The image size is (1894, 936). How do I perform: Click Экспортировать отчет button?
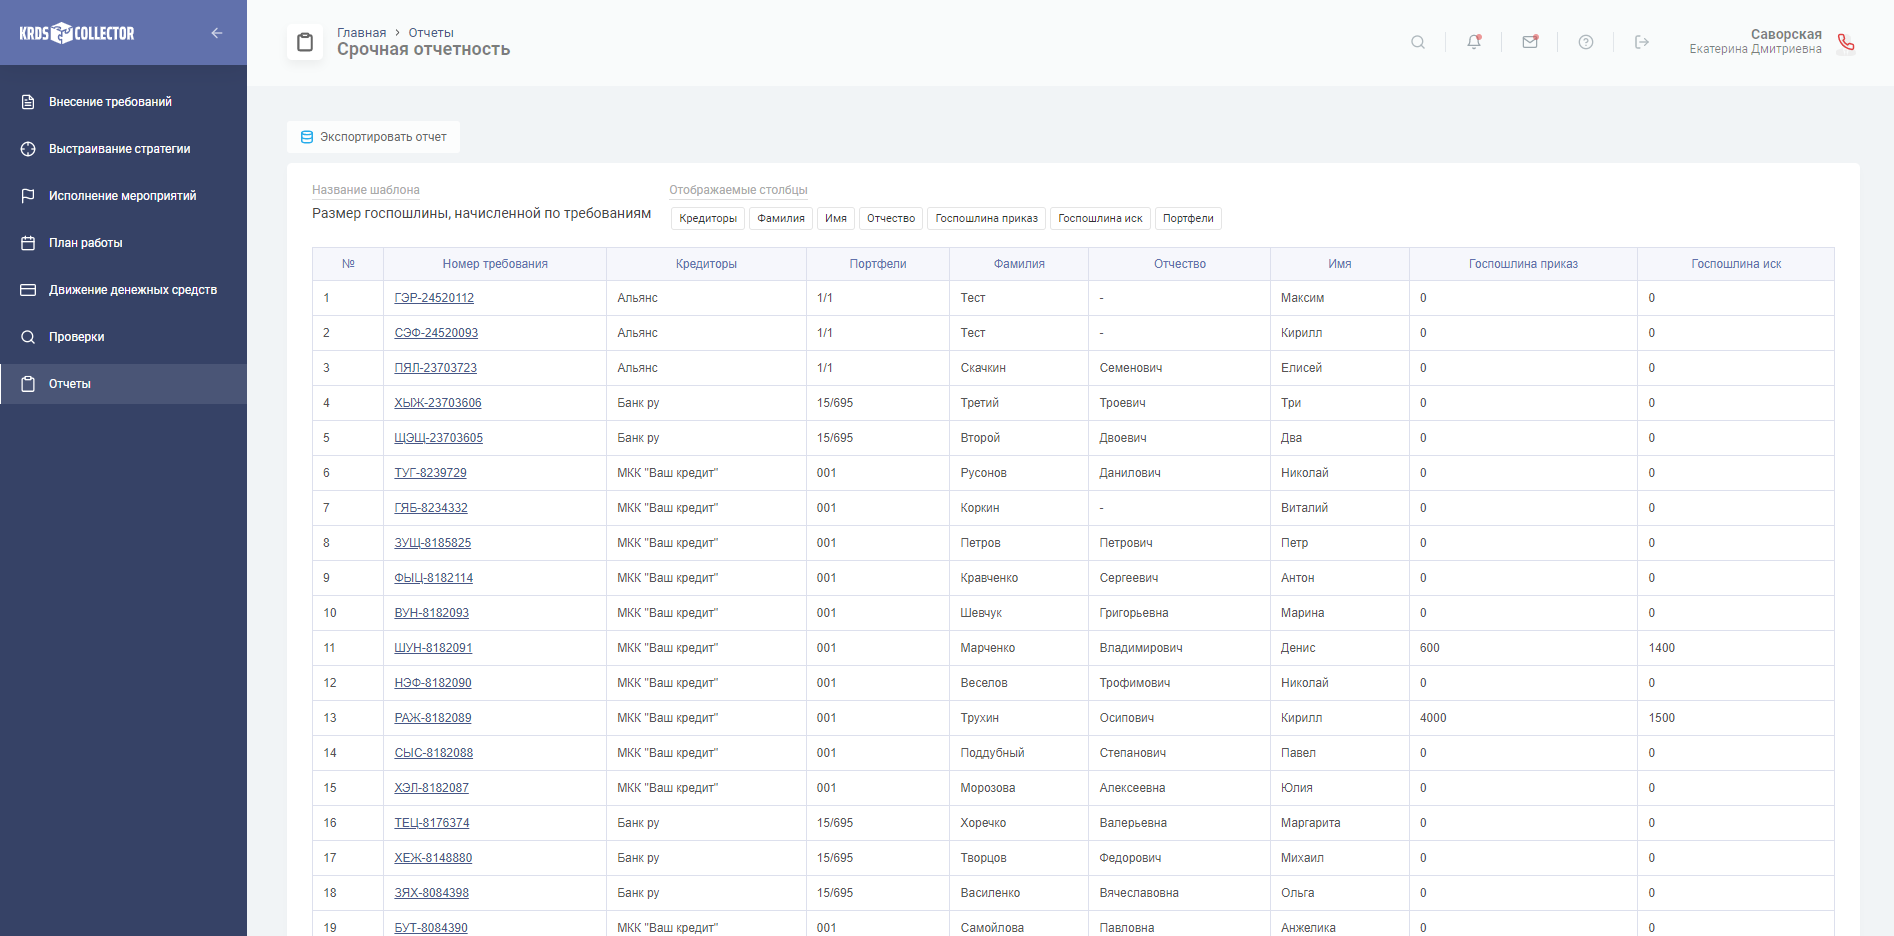point(373,137)
